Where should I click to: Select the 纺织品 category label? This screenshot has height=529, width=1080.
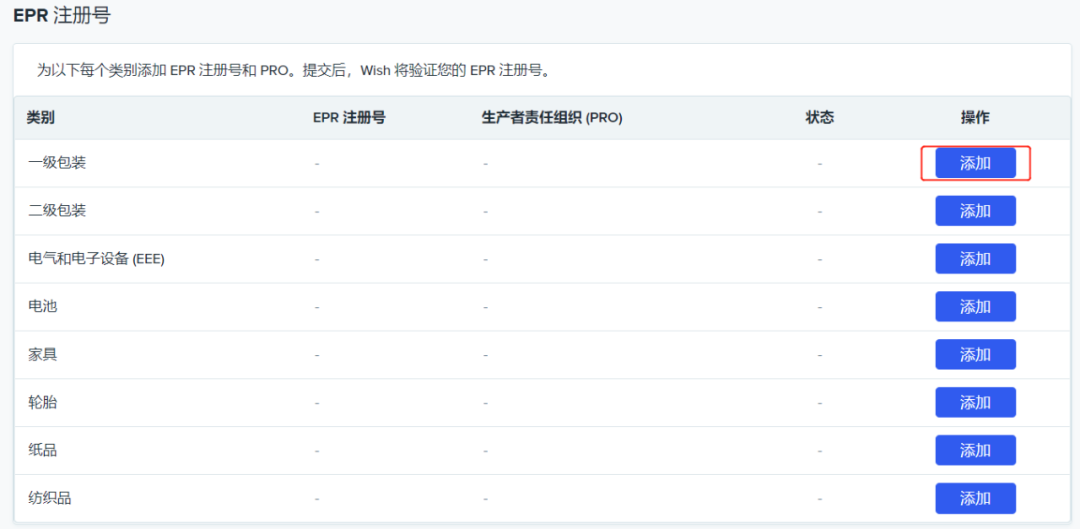click(50, 498)
